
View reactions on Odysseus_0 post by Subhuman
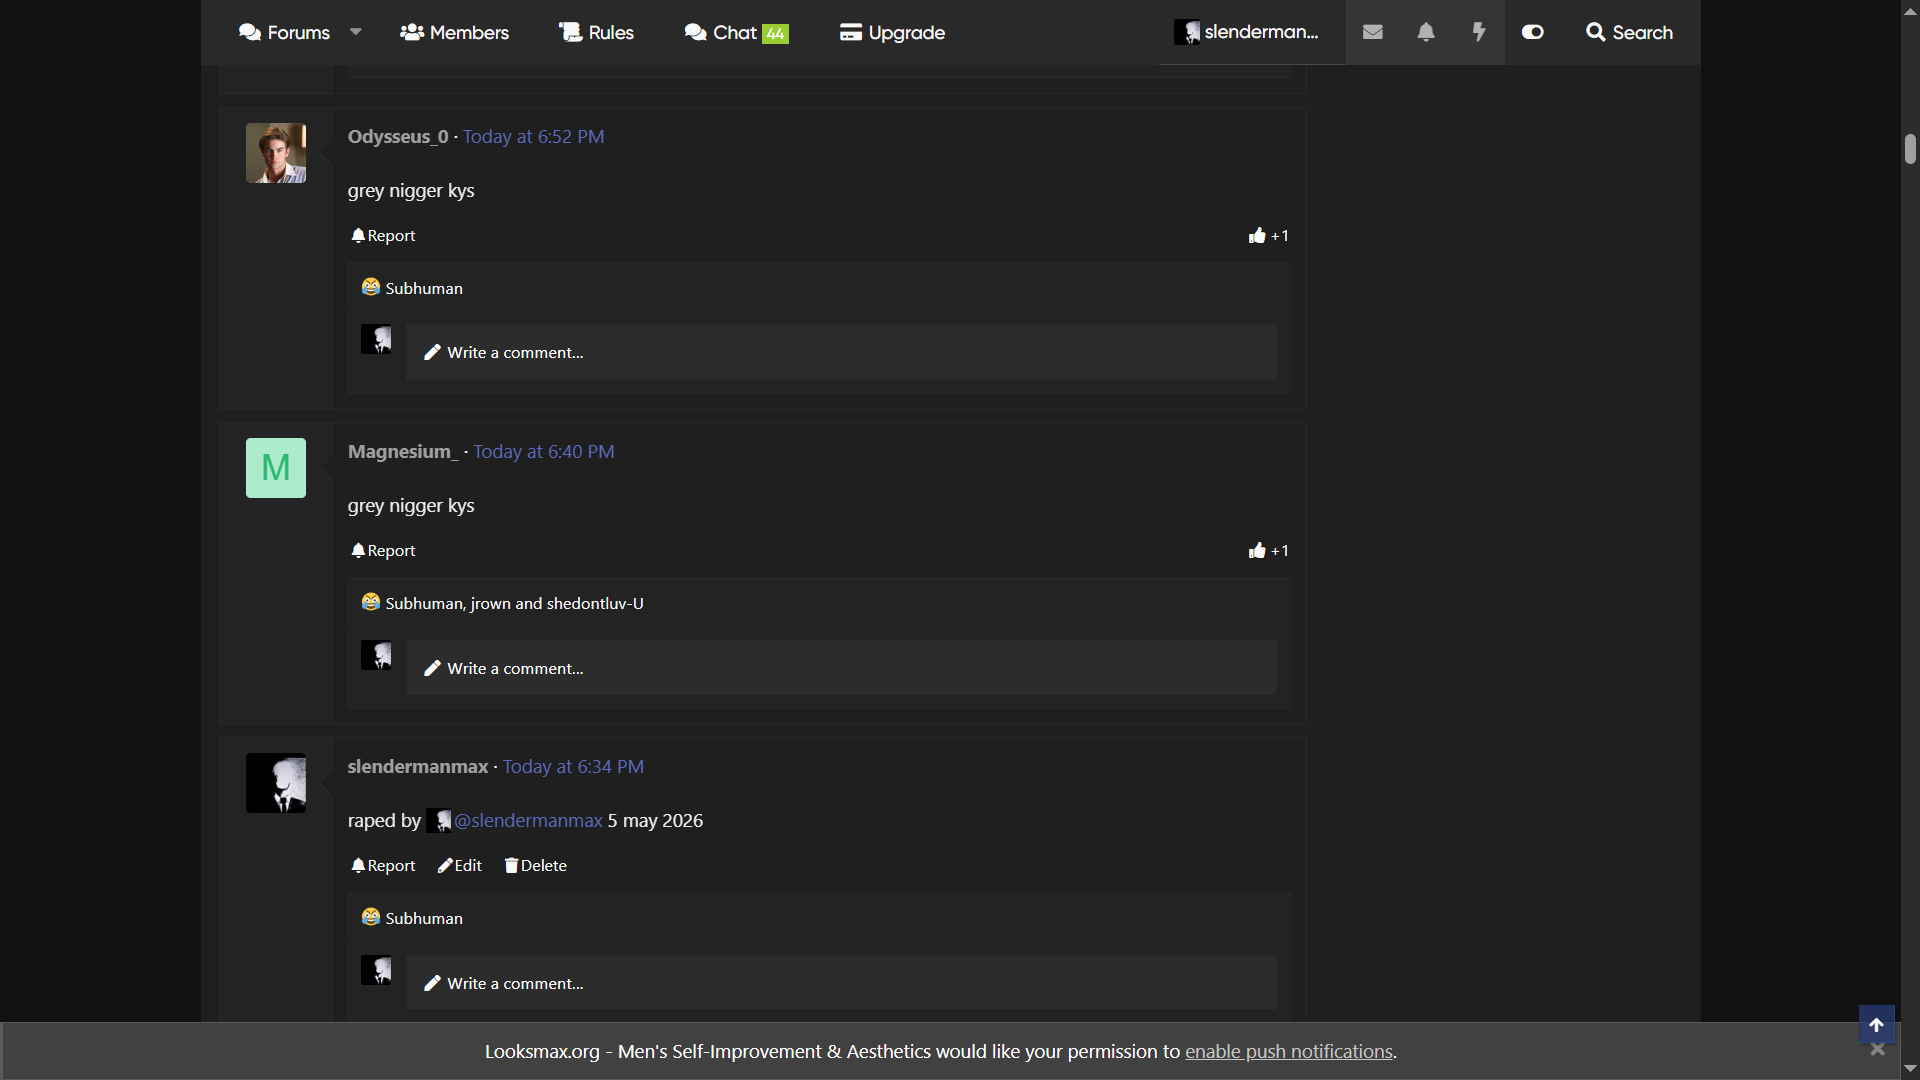click(424, 288)
